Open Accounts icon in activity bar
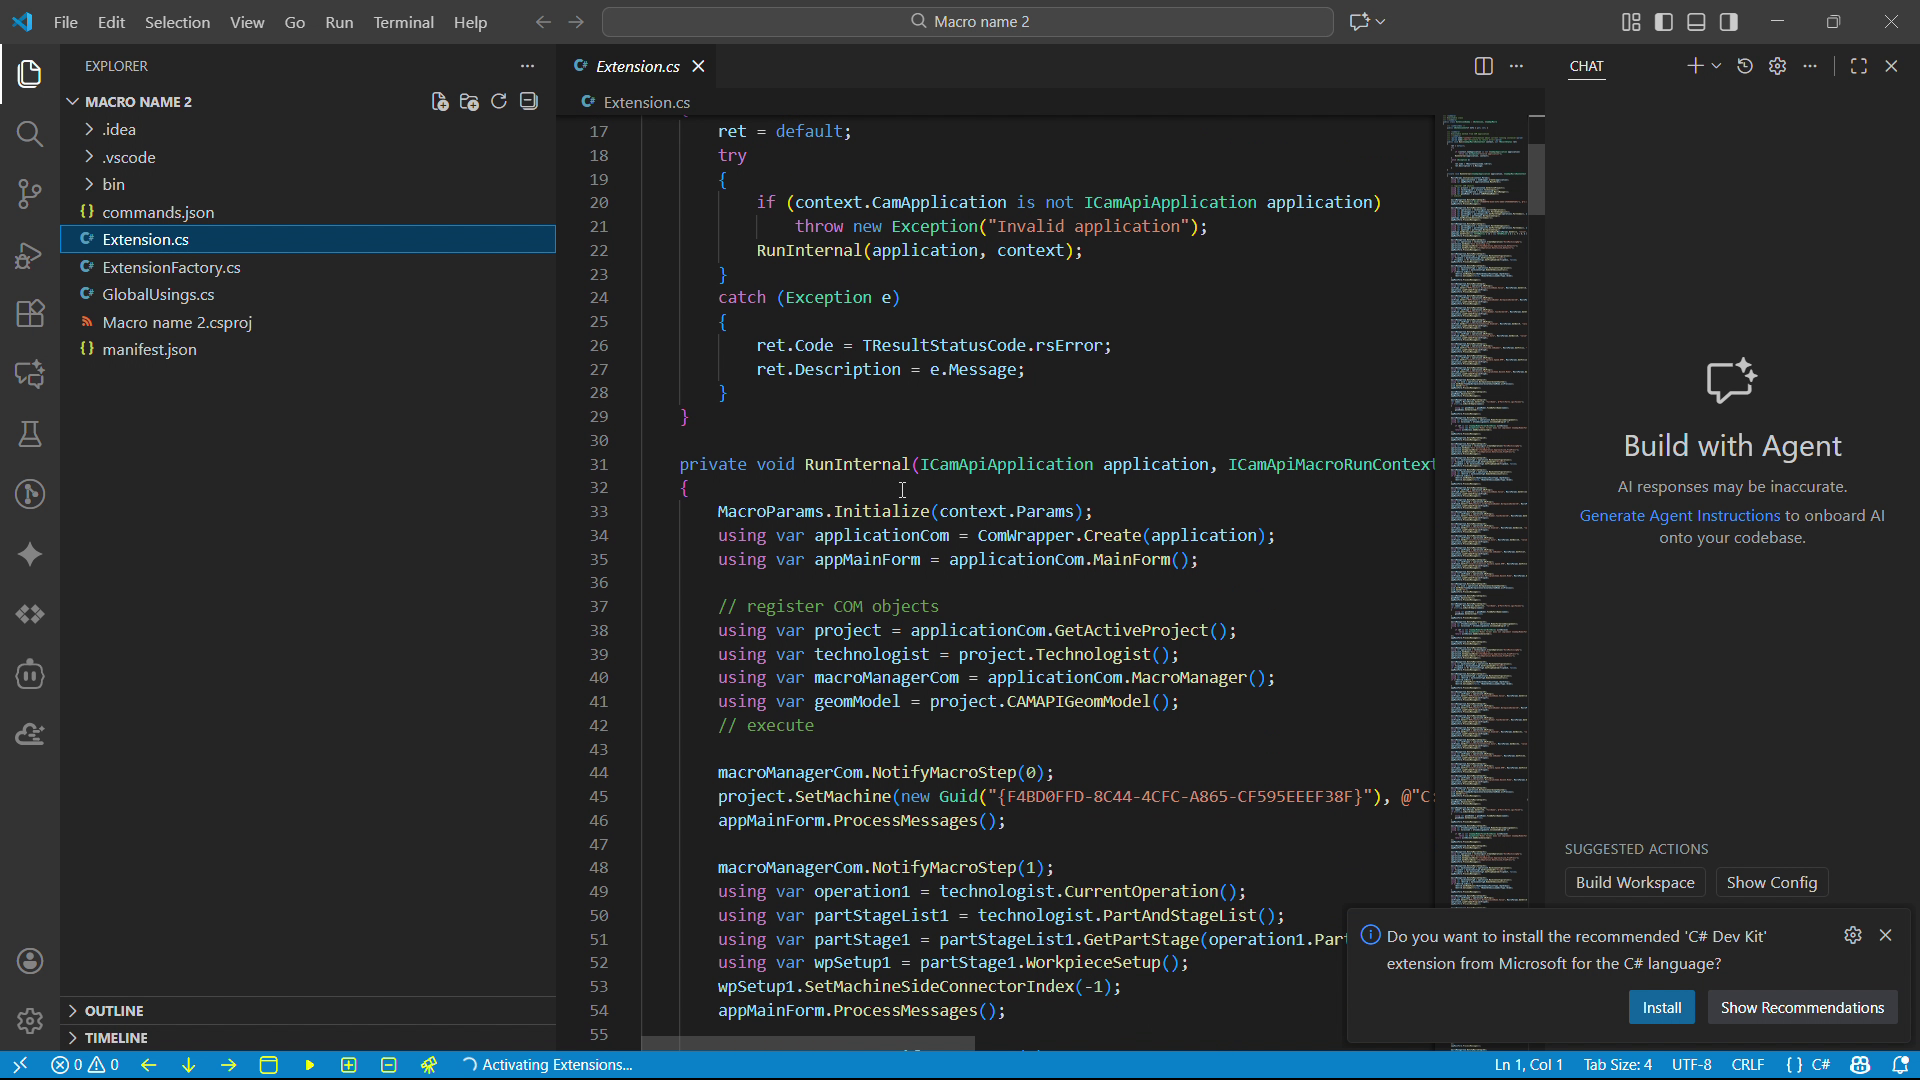1920x1080 pixels. click(30, 961)
